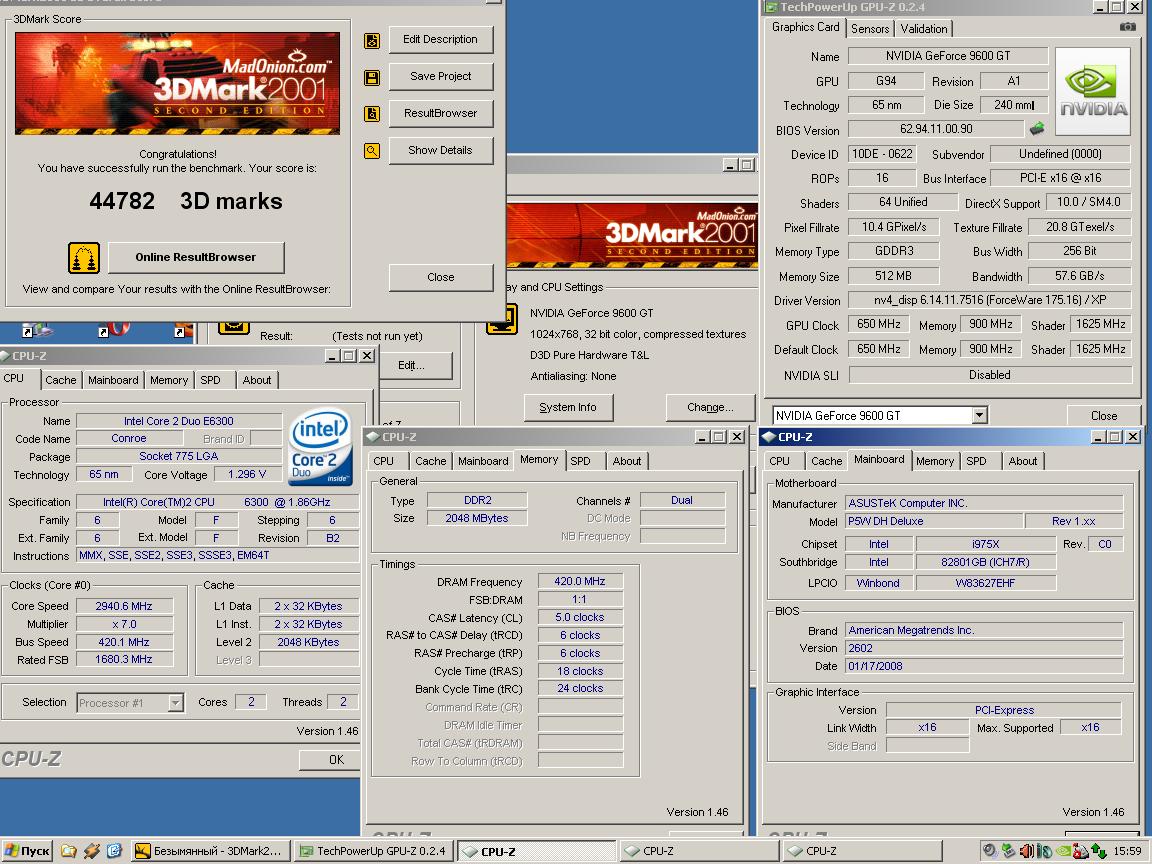
Task: Click the Core Speed value '2940.6 MHz'
Action: tap(123, 606)
